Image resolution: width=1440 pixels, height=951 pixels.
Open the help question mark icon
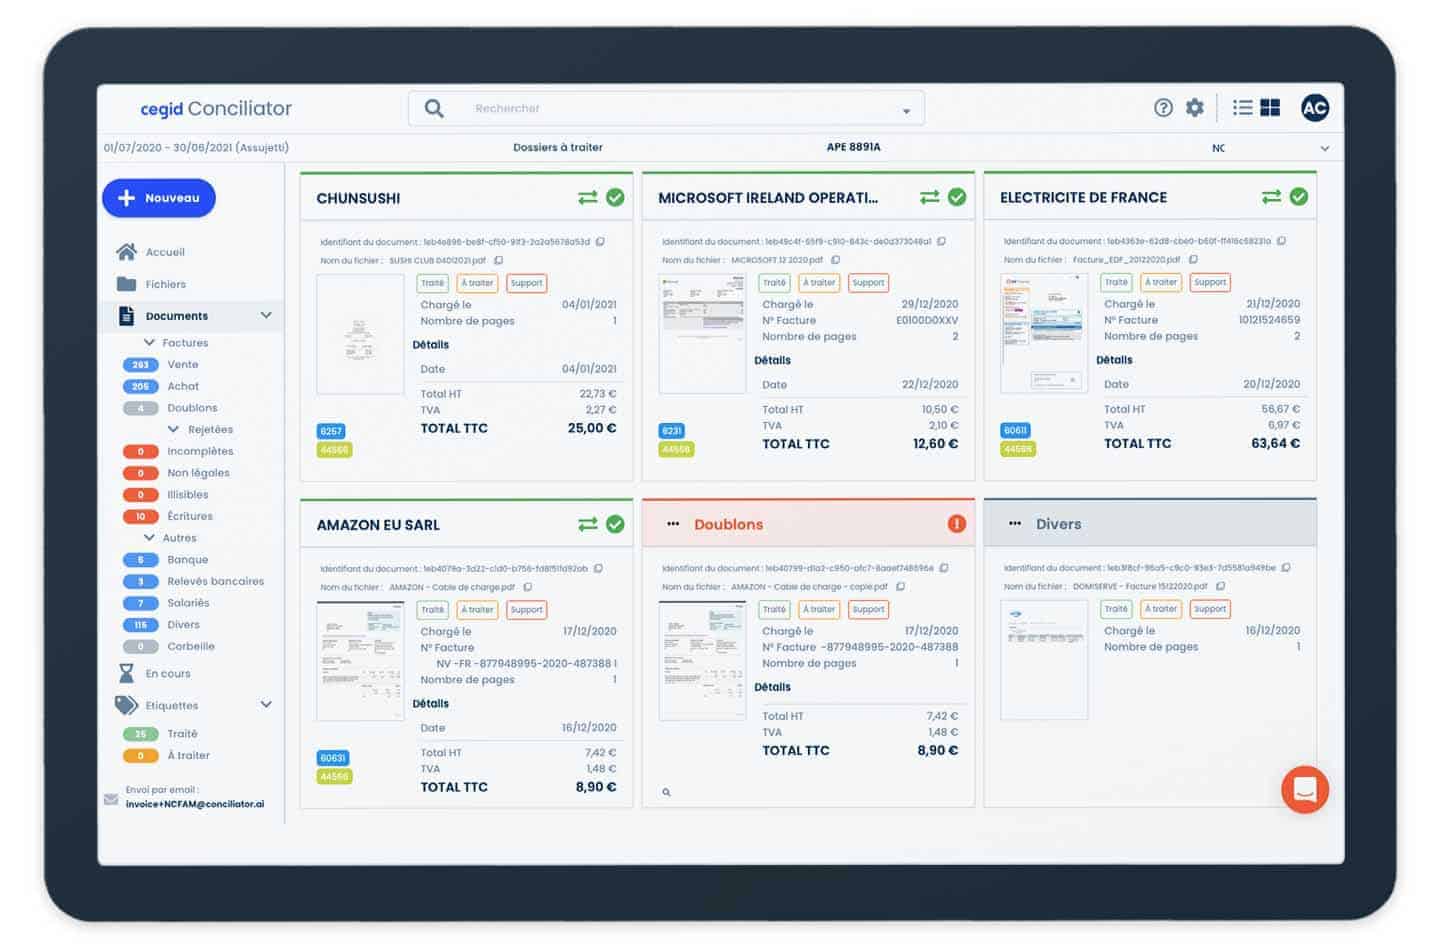(1162, 108)
